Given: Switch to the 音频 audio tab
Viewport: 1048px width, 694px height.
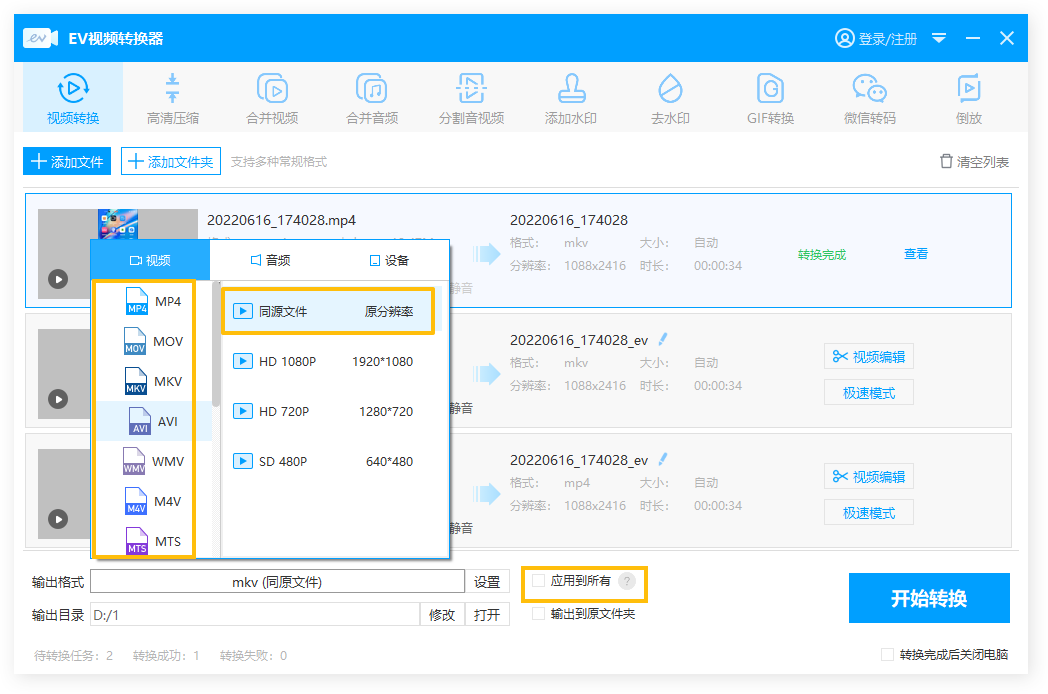Looking at the screenshot, I should (270, 260).
